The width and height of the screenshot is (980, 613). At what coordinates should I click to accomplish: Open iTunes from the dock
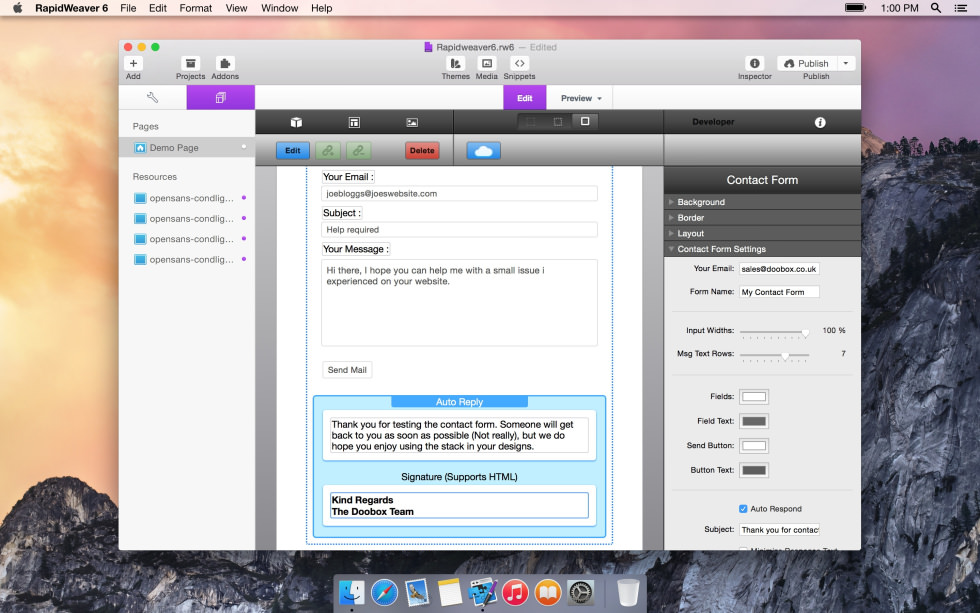(x=516, y=592)
